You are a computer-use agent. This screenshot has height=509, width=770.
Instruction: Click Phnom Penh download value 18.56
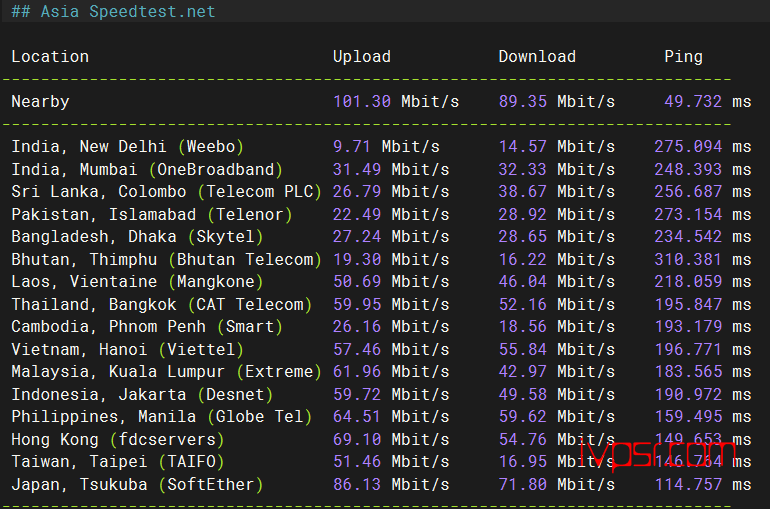tap(522, 326)
